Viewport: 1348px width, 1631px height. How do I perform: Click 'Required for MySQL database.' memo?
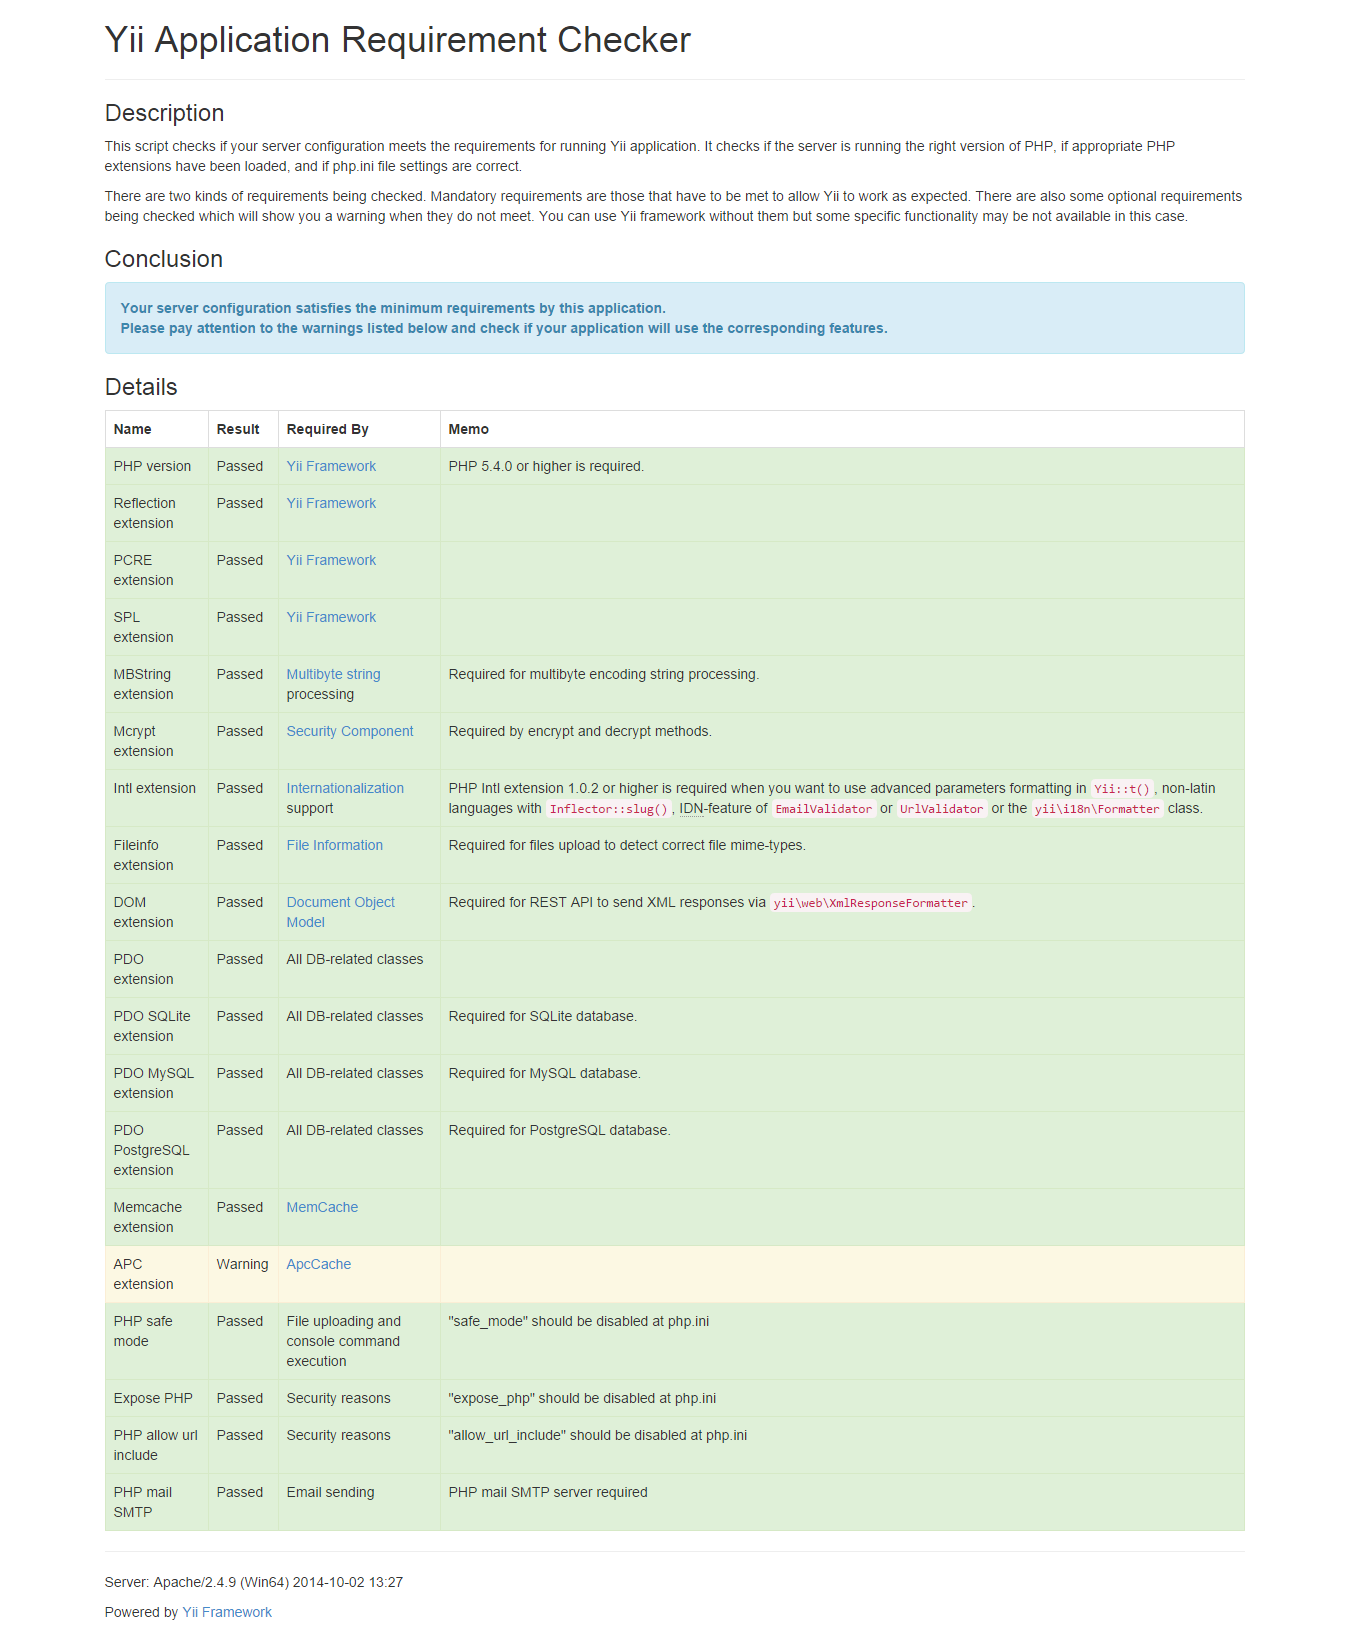[545, 1073]
